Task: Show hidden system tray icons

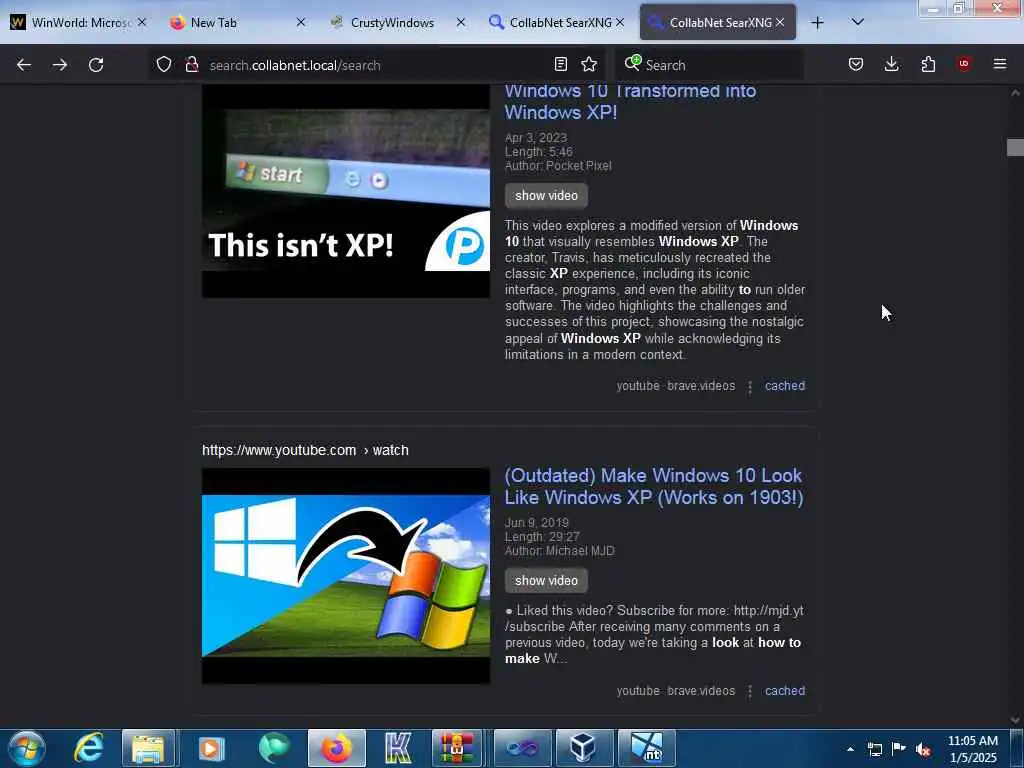Action: tap(850, 749)
